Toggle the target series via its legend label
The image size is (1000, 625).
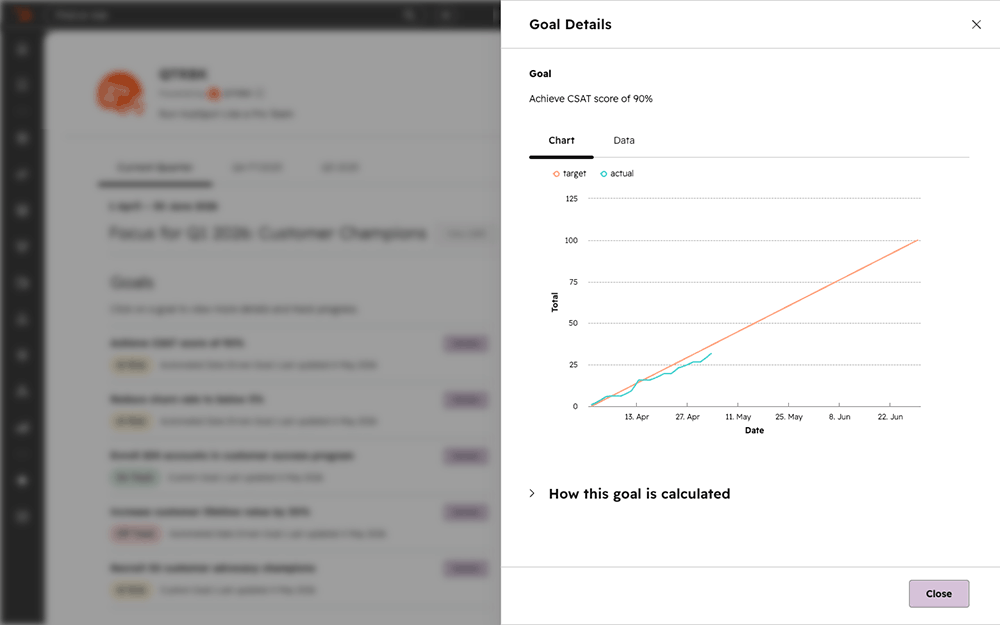pyautogui.click(x=574, y=173)
